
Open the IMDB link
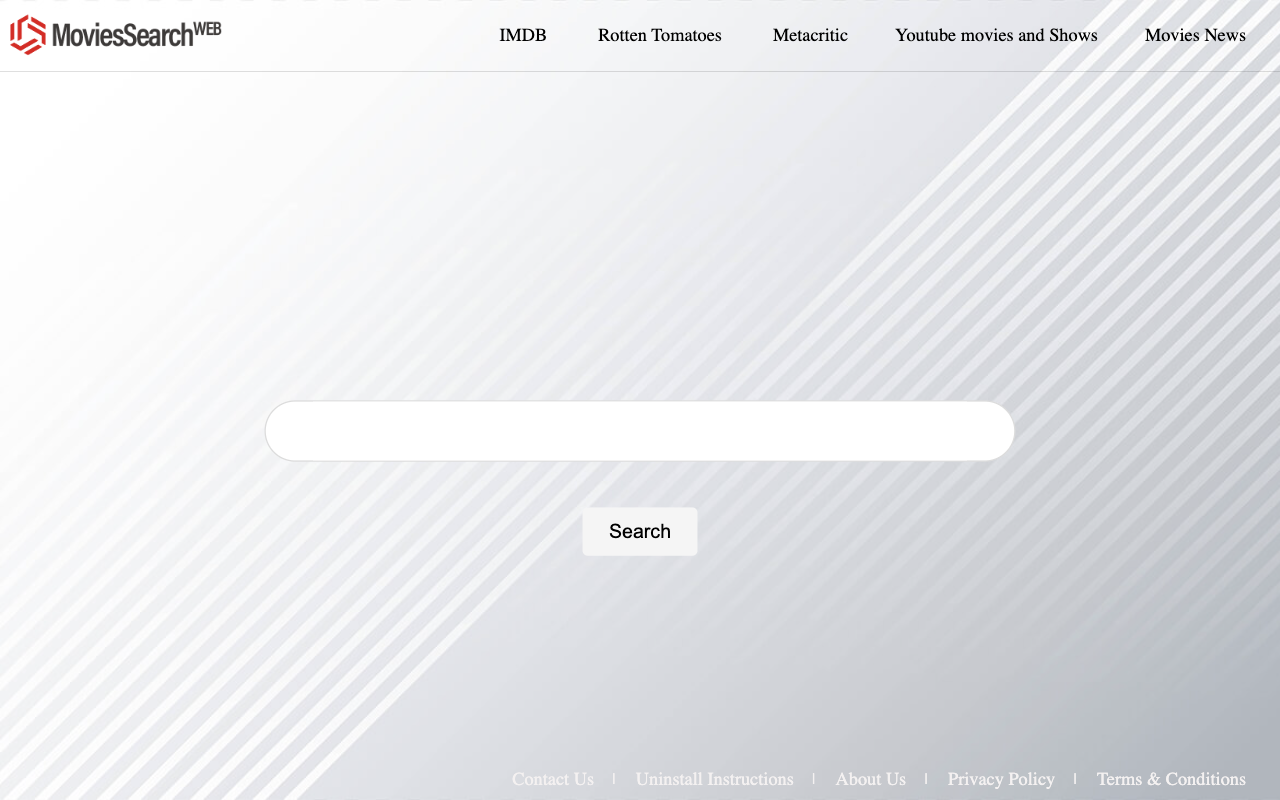[x=523, y=35]
